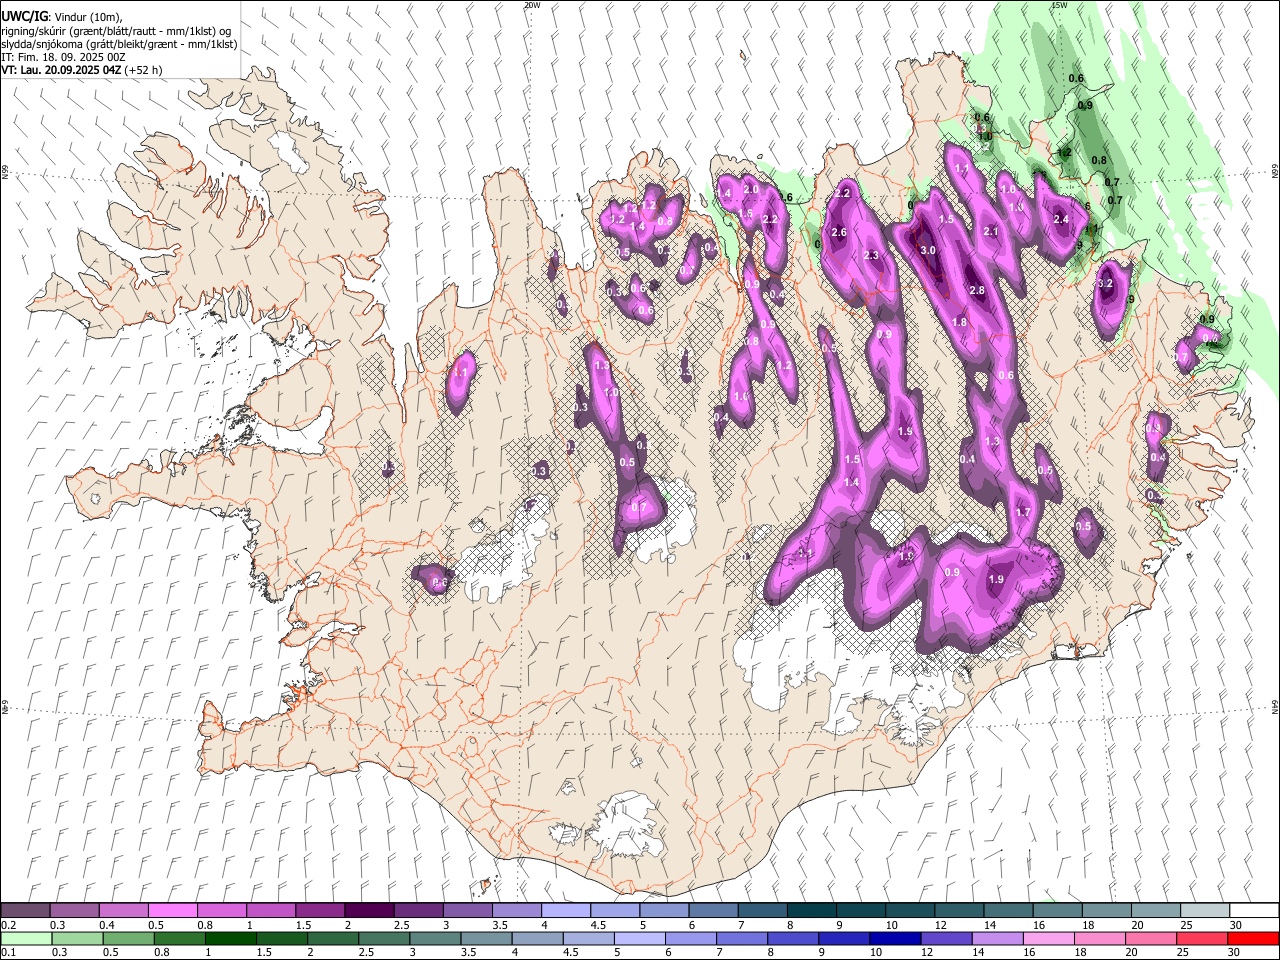Click the violet 14 rain legend swatch
This screenshot has height=960, width=1280.
pyautogui.click(x=997, y=939)
